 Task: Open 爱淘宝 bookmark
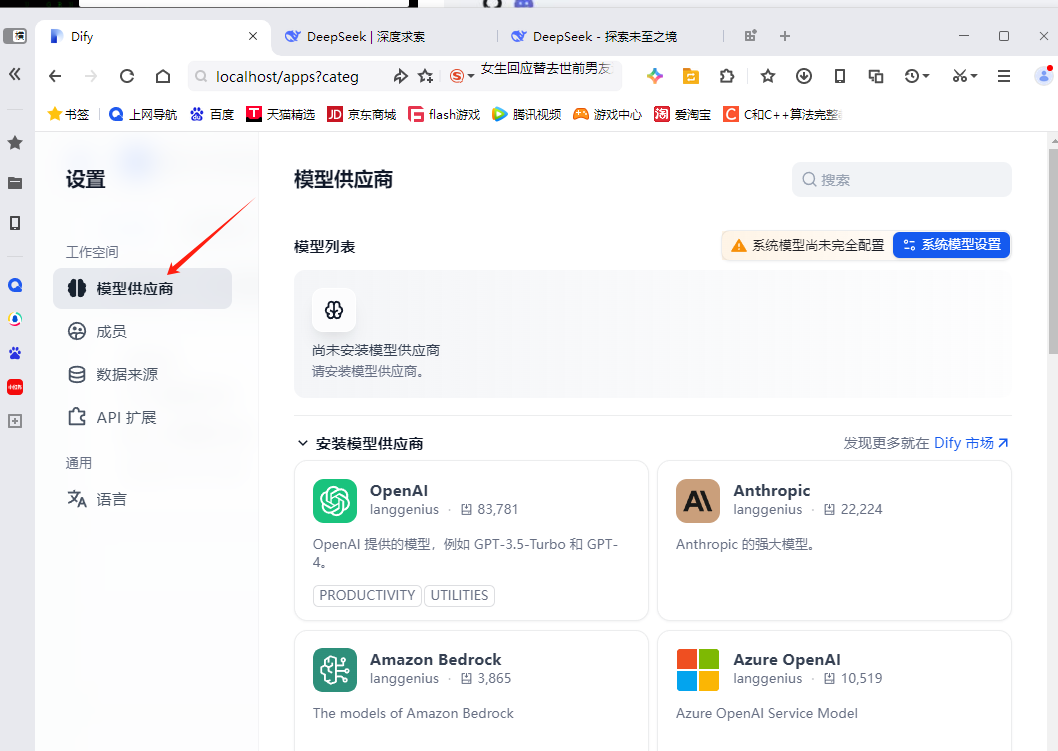point(682,114)
